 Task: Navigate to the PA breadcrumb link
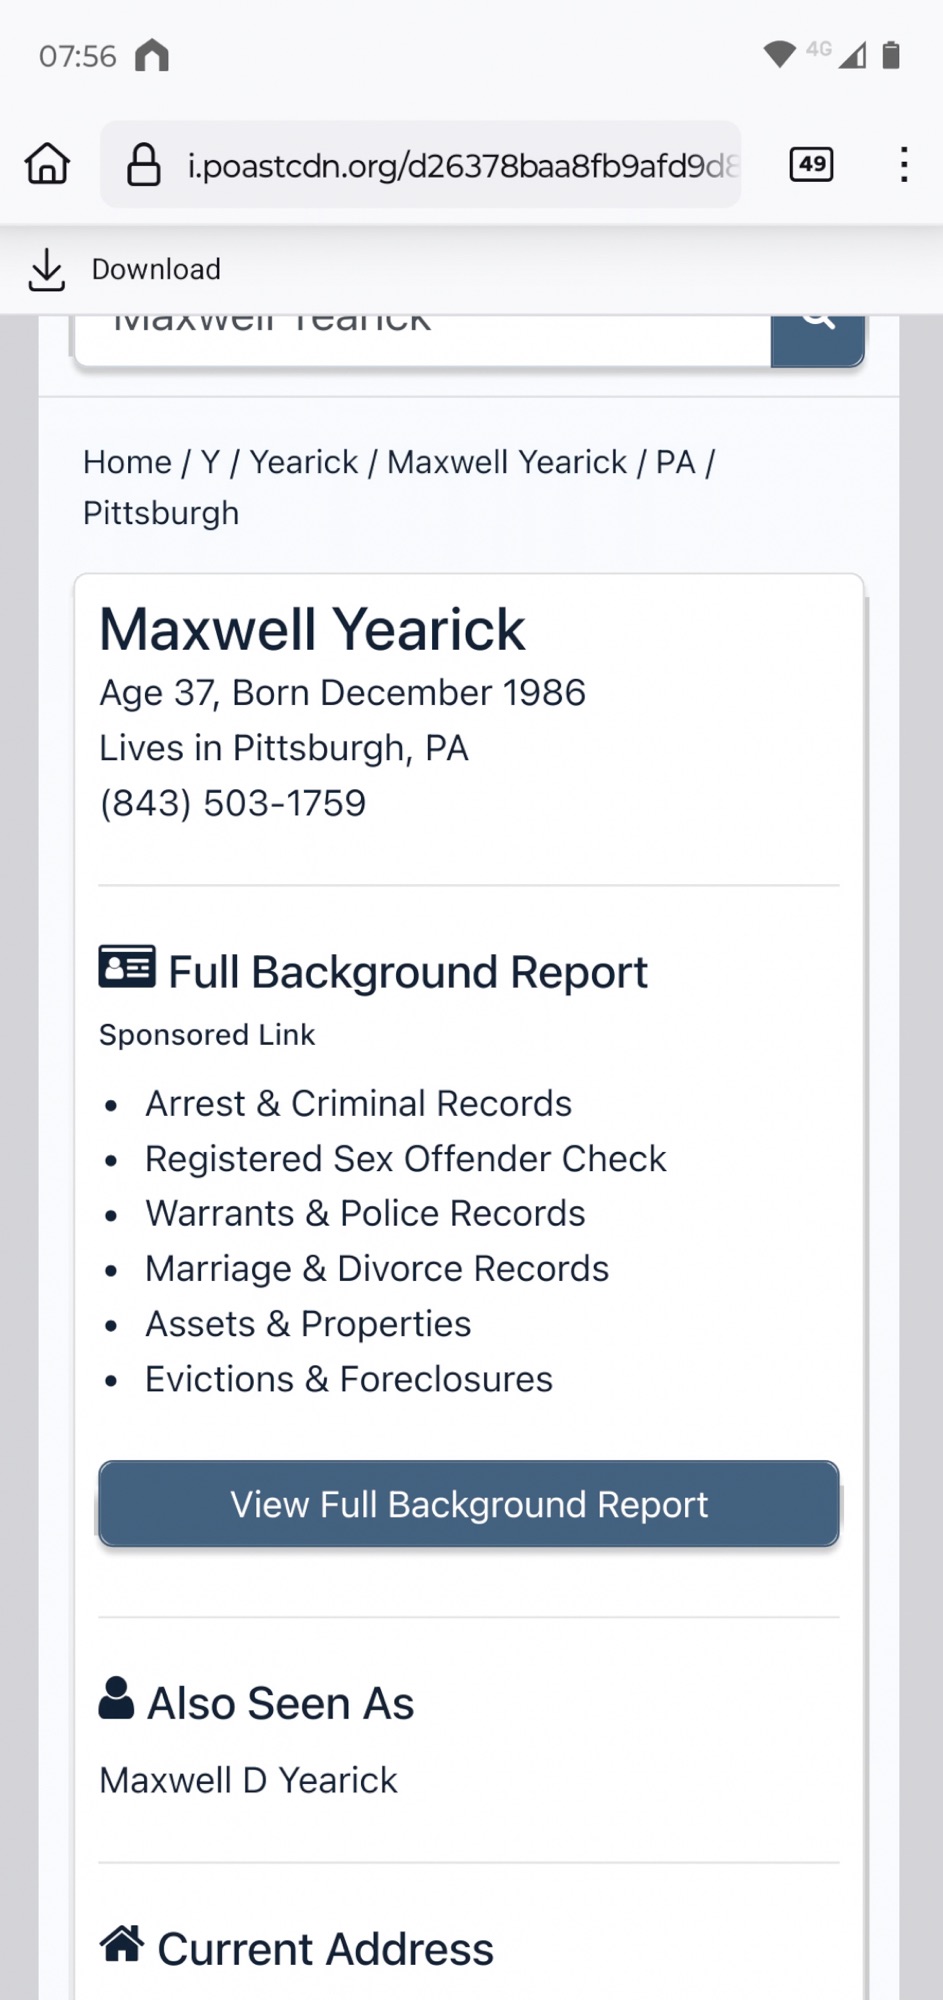(675, 462)
